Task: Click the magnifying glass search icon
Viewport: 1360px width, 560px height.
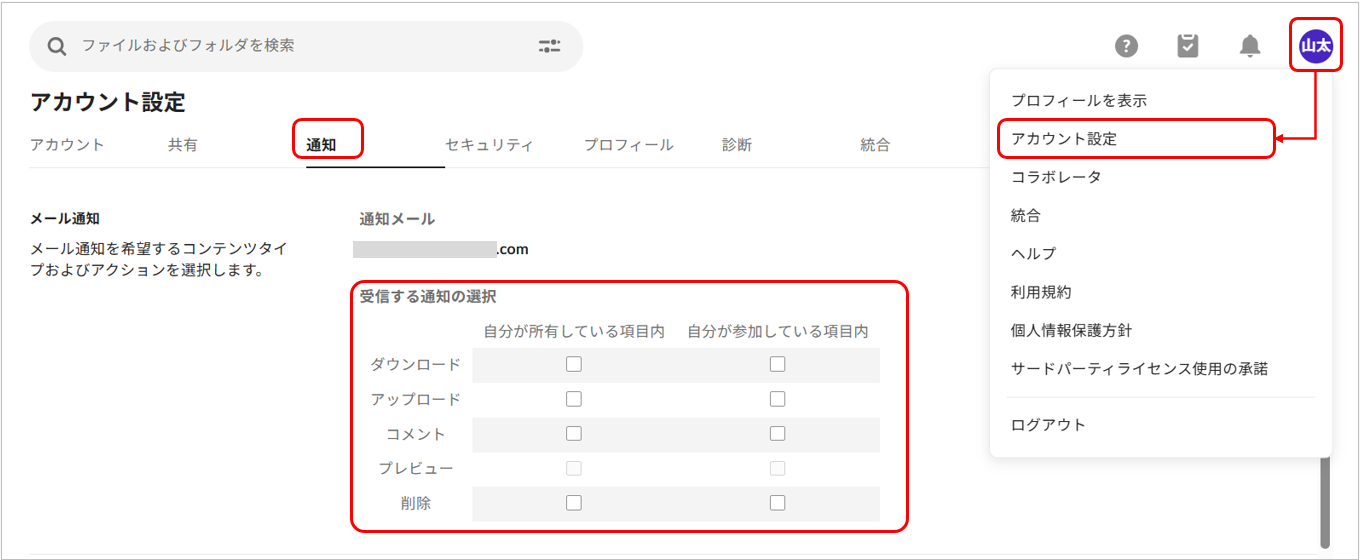Action: pyautogui.click(x=57, y=46)
